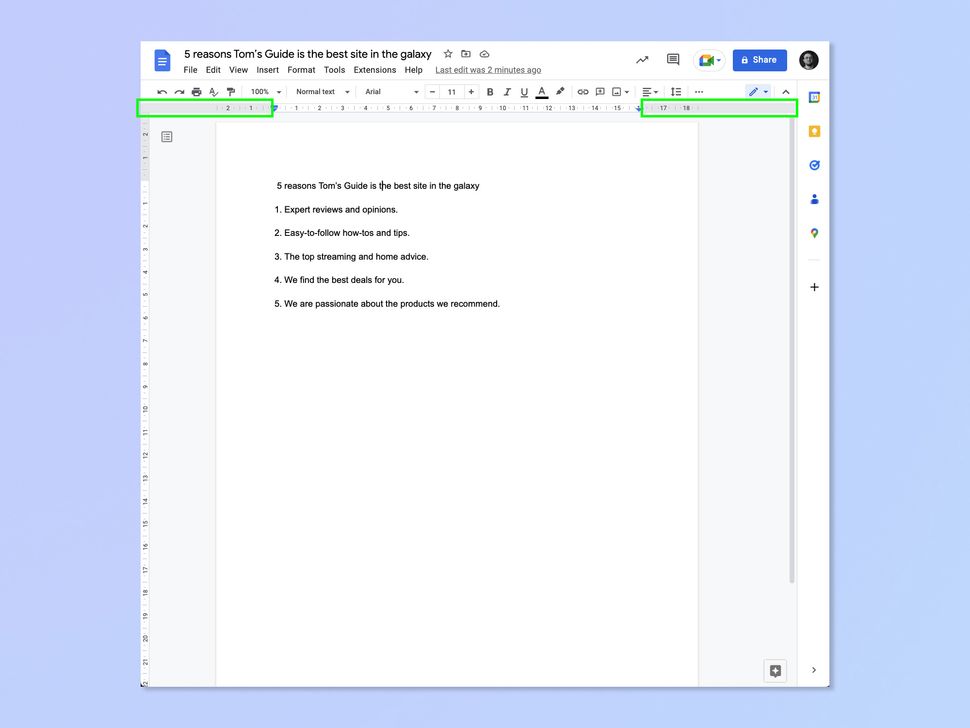
Task: Star the document next to its title
Action: coord(447,54)
